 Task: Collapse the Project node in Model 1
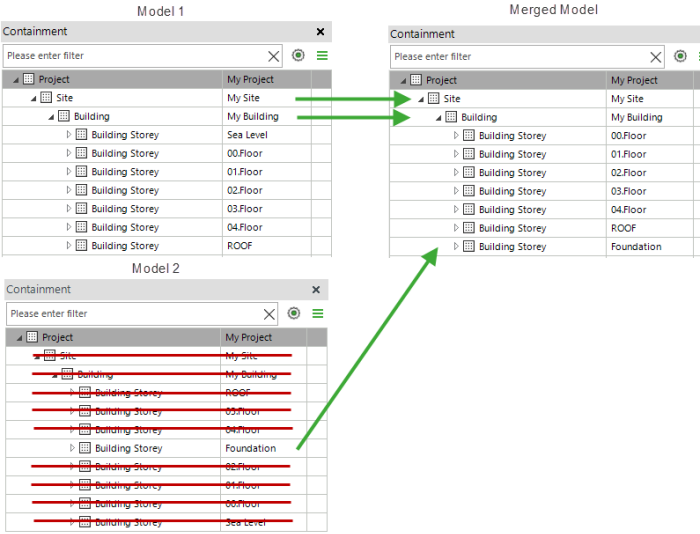click(x=16, y=80)
